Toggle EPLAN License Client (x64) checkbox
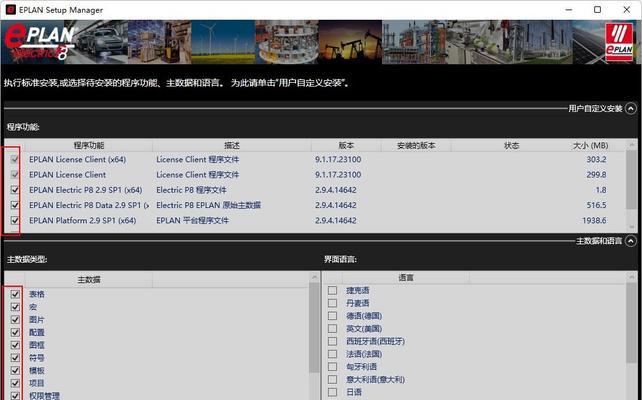Viewport: 642px width, 400px height. click(15, 160)
